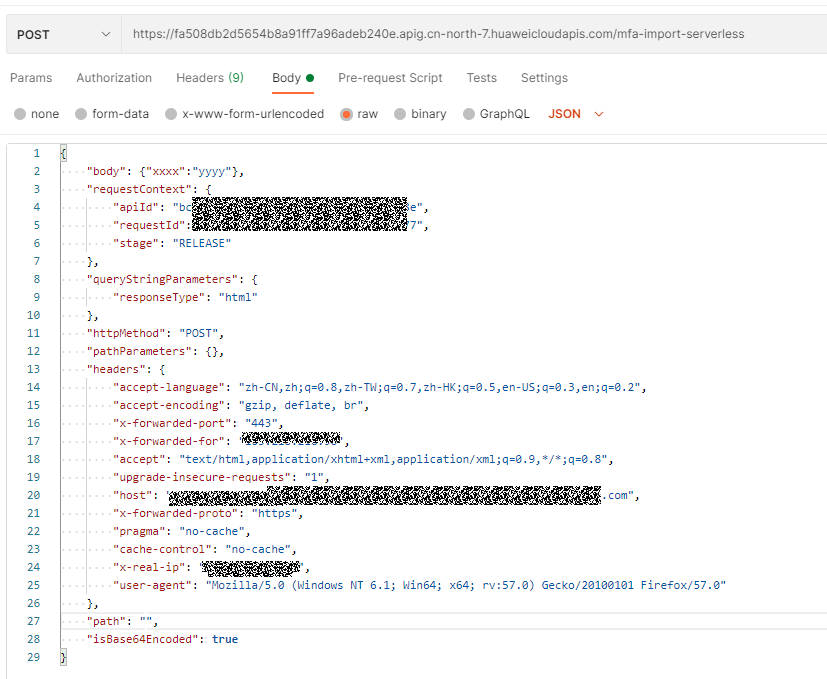
Task: Click the "isBase64Encoded" true value in editor
Action: pyautogui.click(x=225, y=639)
